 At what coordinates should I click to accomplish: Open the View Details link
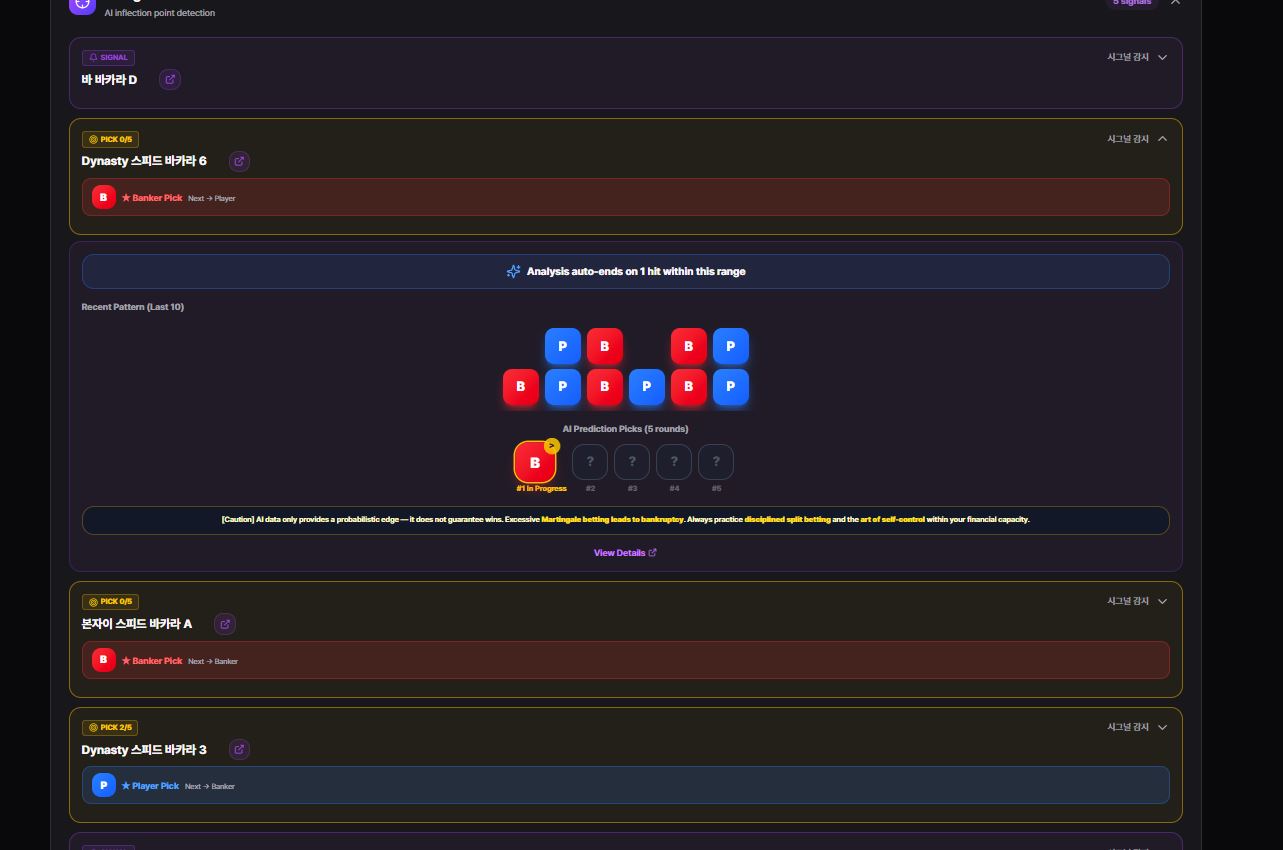coord(625,553)
